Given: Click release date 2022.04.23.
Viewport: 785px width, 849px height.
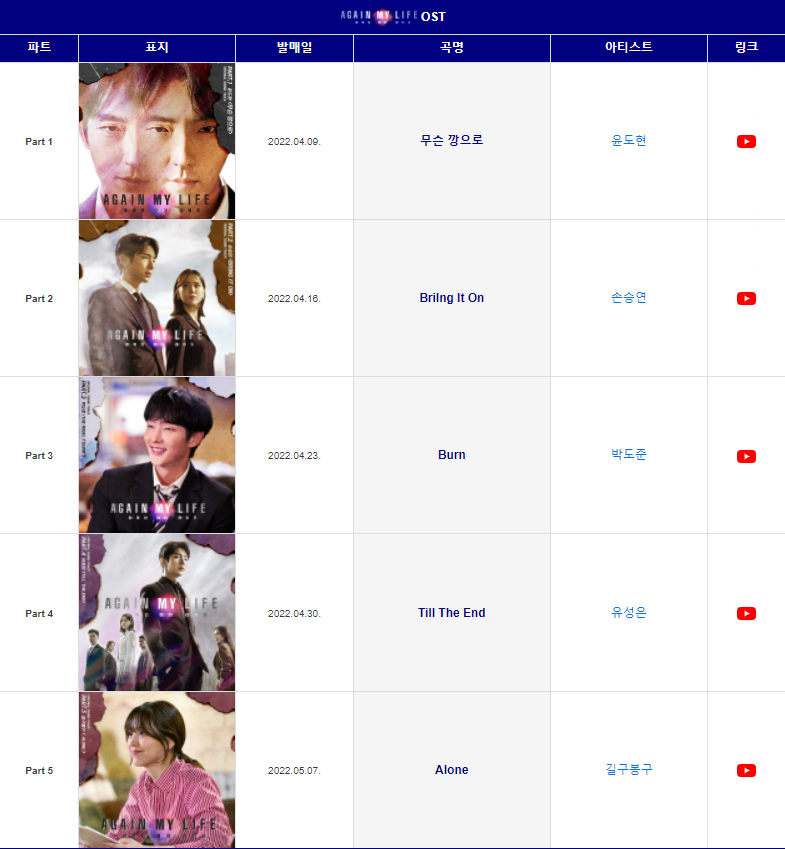Looking at the screenshot, I should [x=295, y=456].
